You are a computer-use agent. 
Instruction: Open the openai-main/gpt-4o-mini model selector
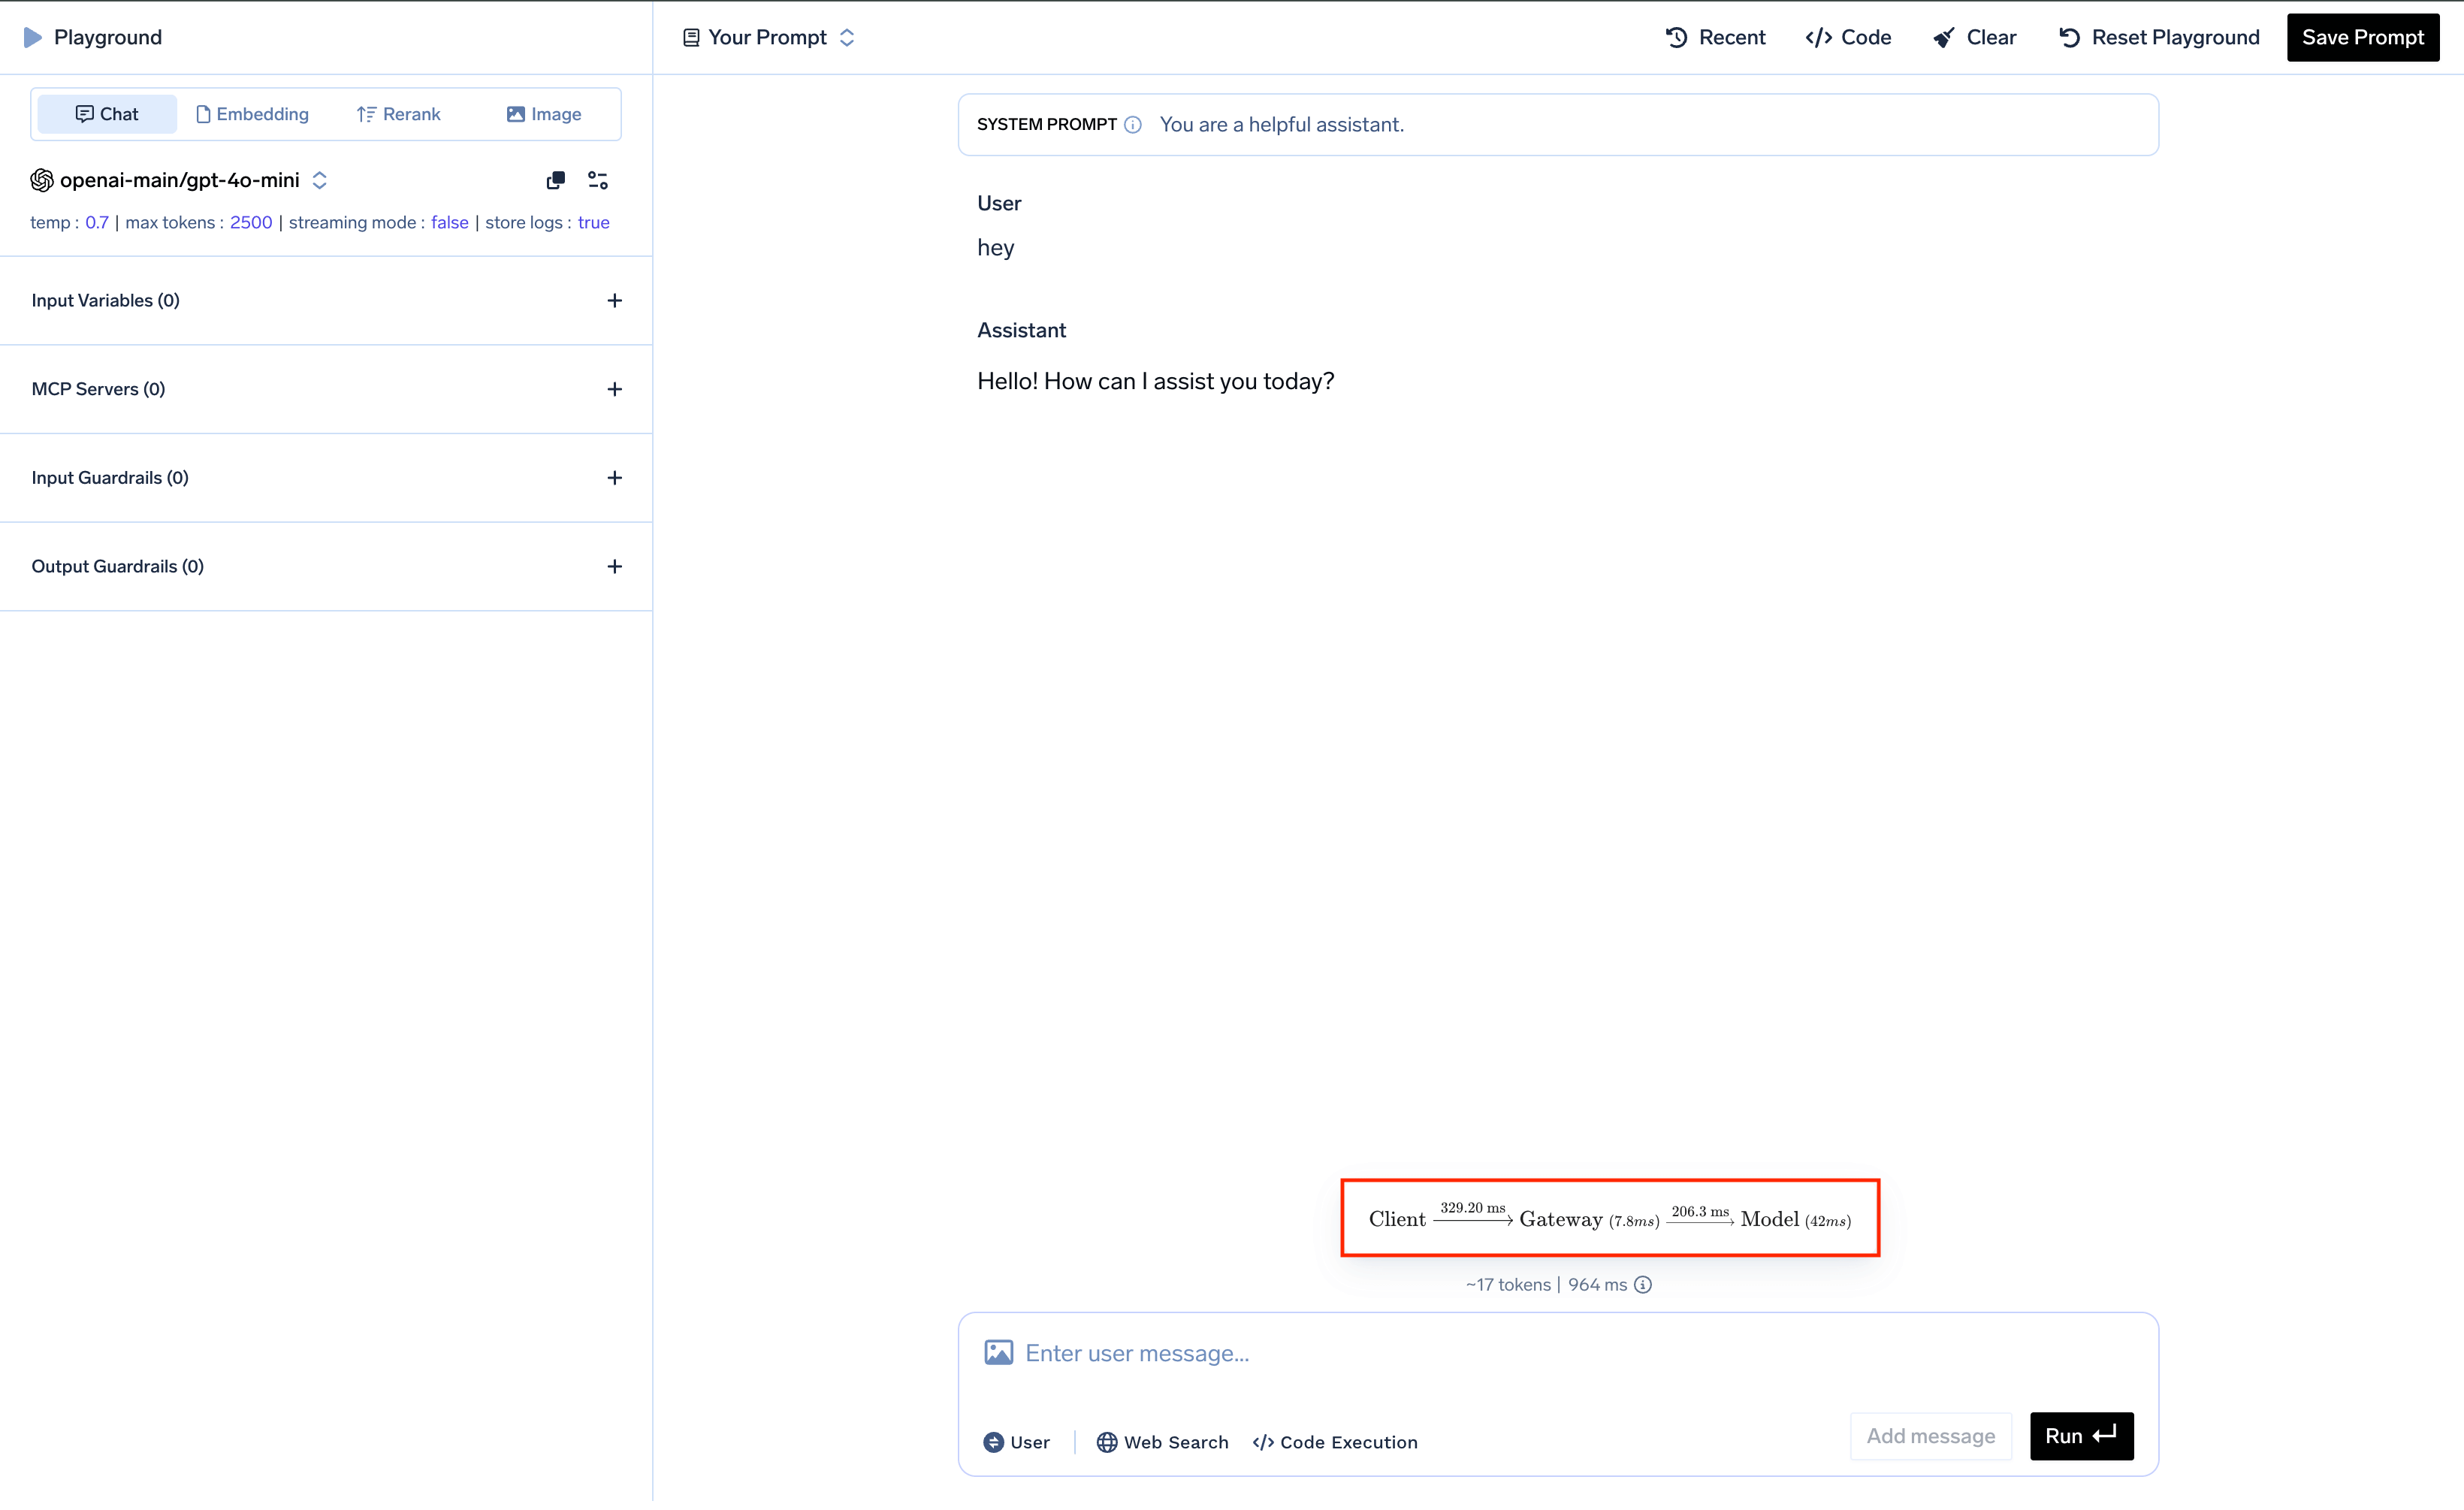pyautogui.click(x=180, y=180)
